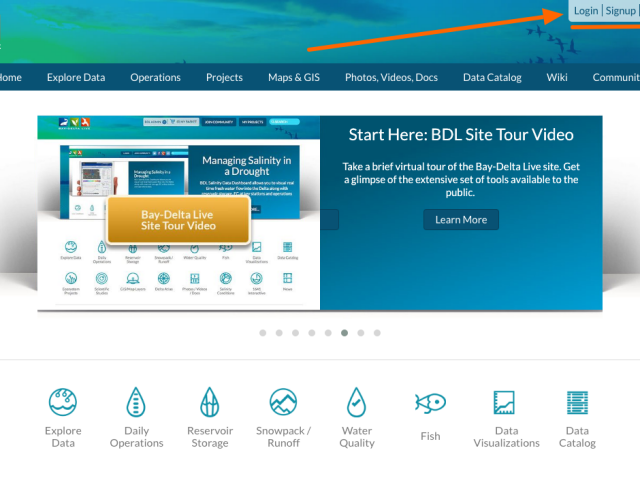Jump to the first carousel slide dot
The width and height of the screenshot is (640, 480).
[263, 332]
